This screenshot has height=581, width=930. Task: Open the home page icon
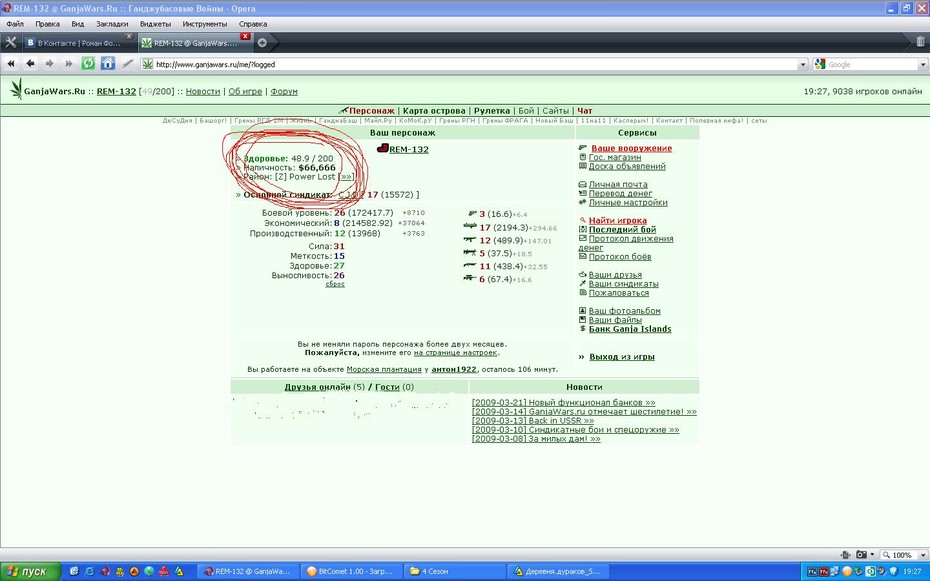click(107, 63)
